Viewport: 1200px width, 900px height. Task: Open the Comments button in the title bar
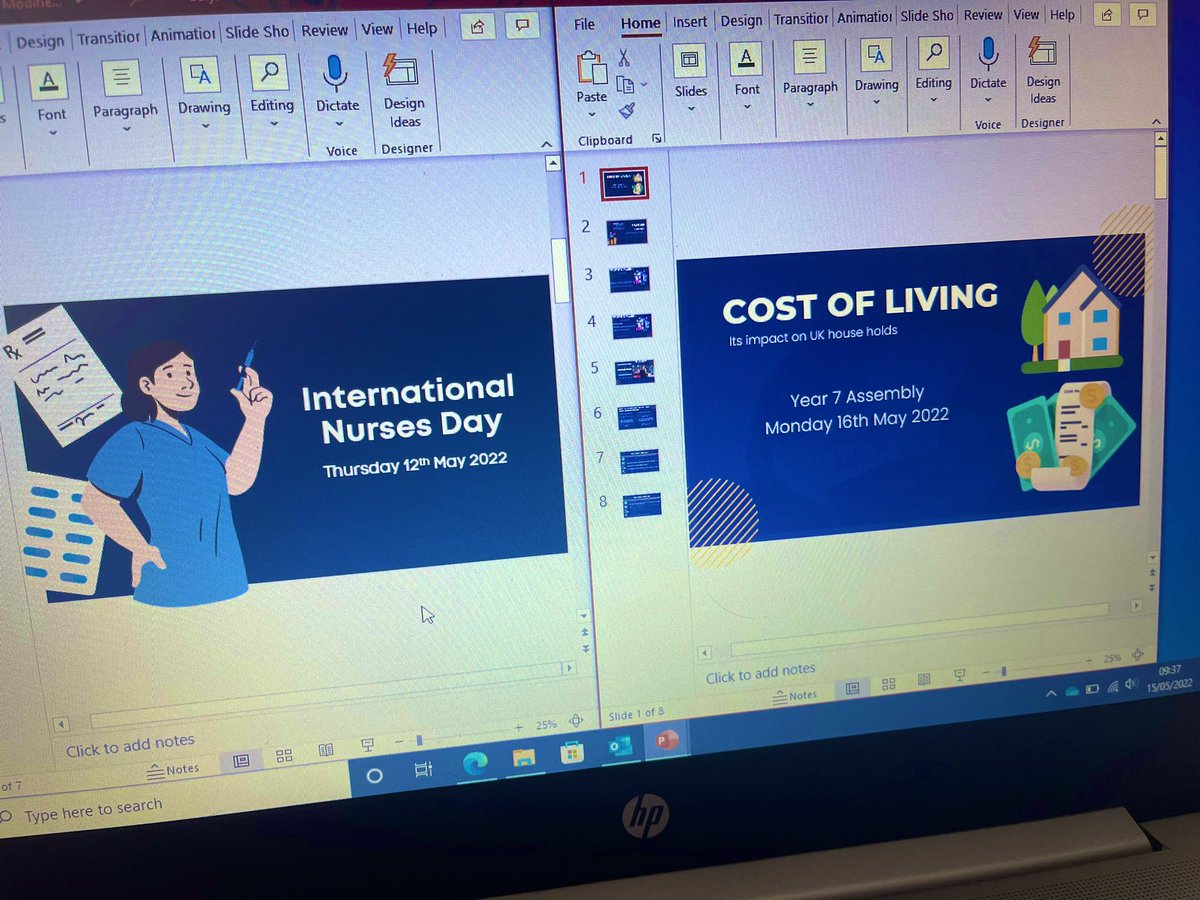(1142, 15)
